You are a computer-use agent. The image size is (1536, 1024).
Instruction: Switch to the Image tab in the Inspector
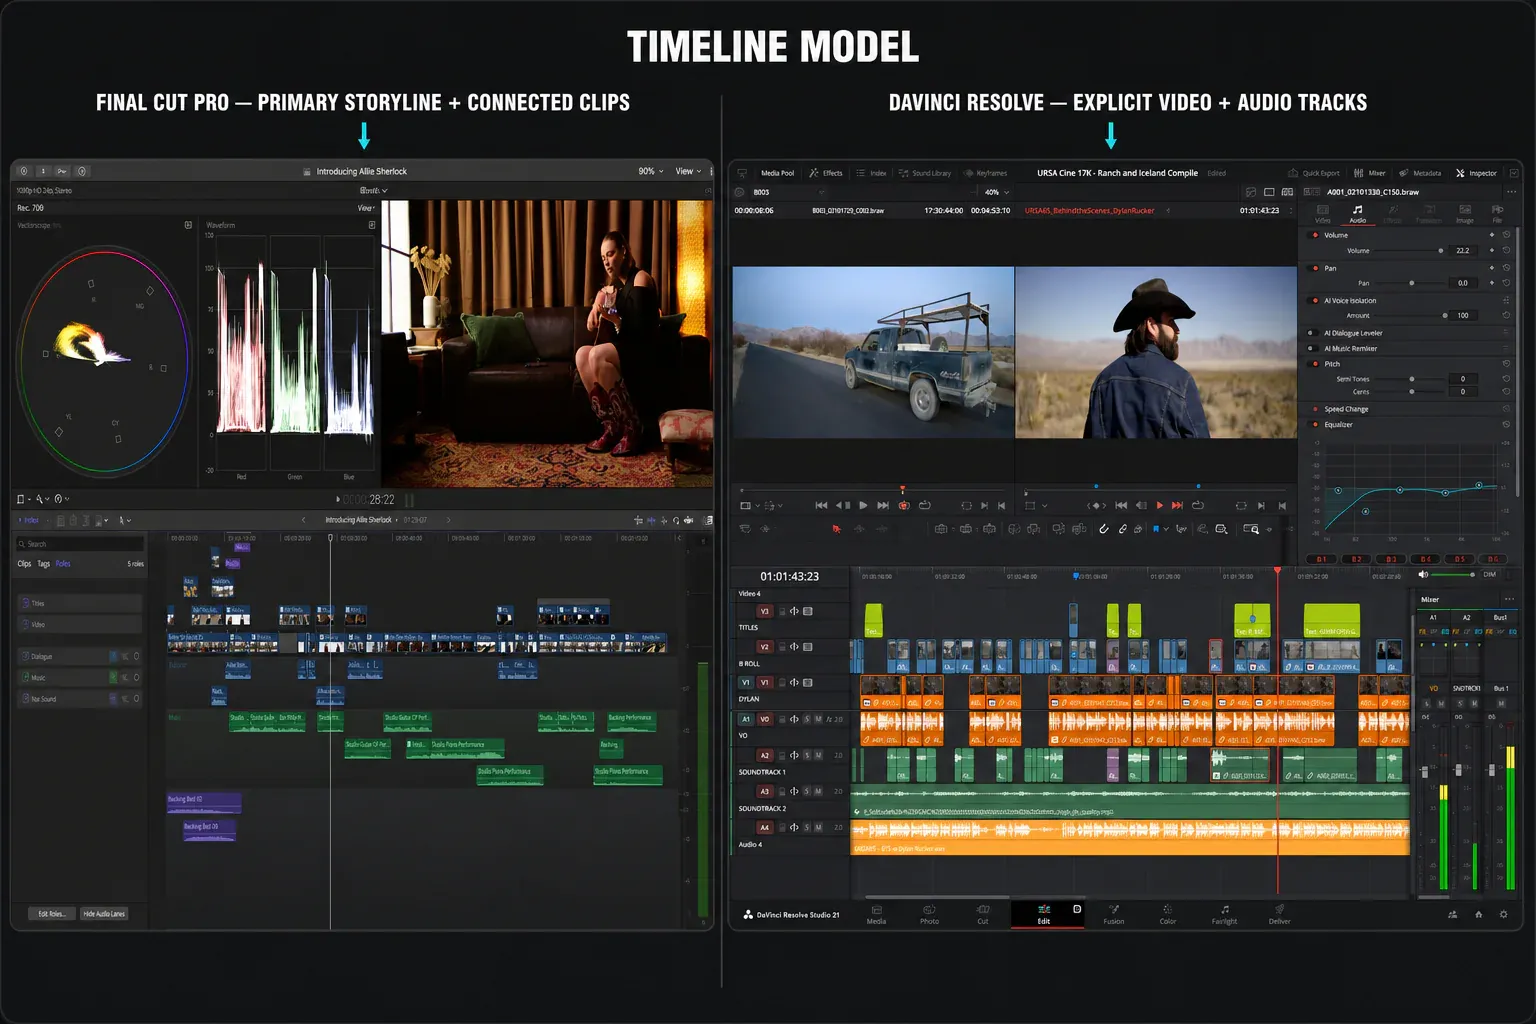[1464, 214]
